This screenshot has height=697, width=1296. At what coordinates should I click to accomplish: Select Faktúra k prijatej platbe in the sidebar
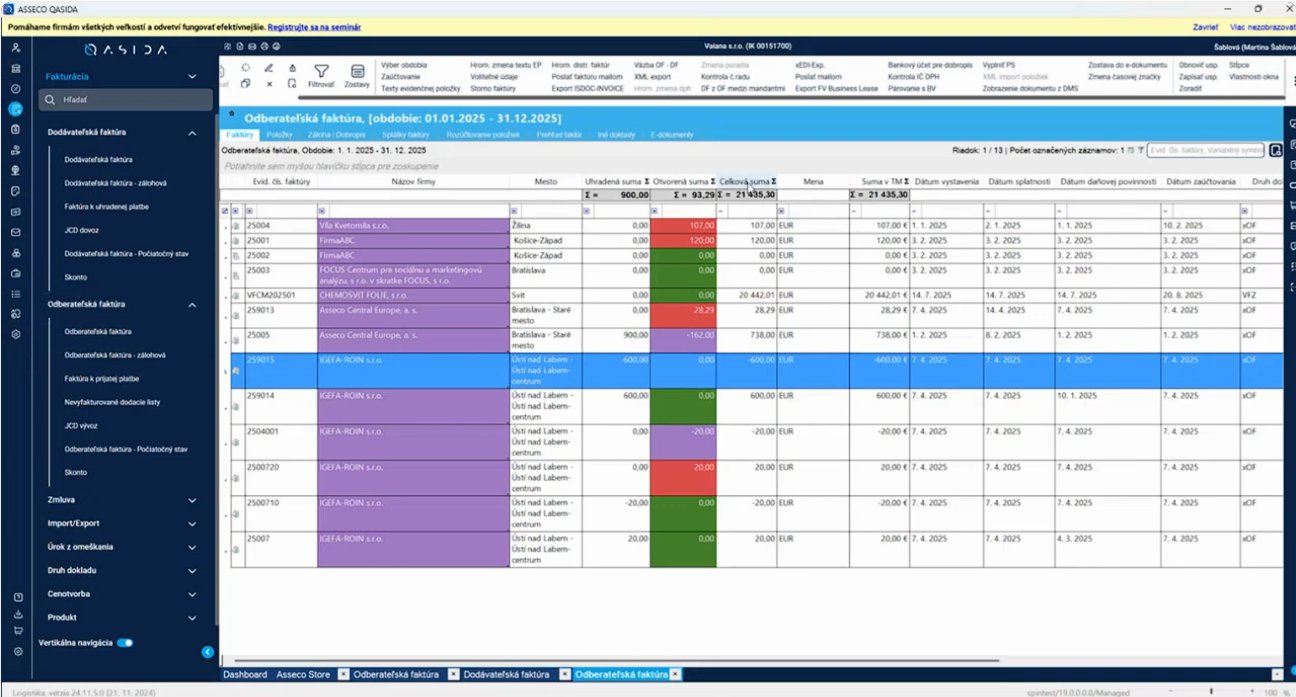pyautogui.click(x=102, y=378)
